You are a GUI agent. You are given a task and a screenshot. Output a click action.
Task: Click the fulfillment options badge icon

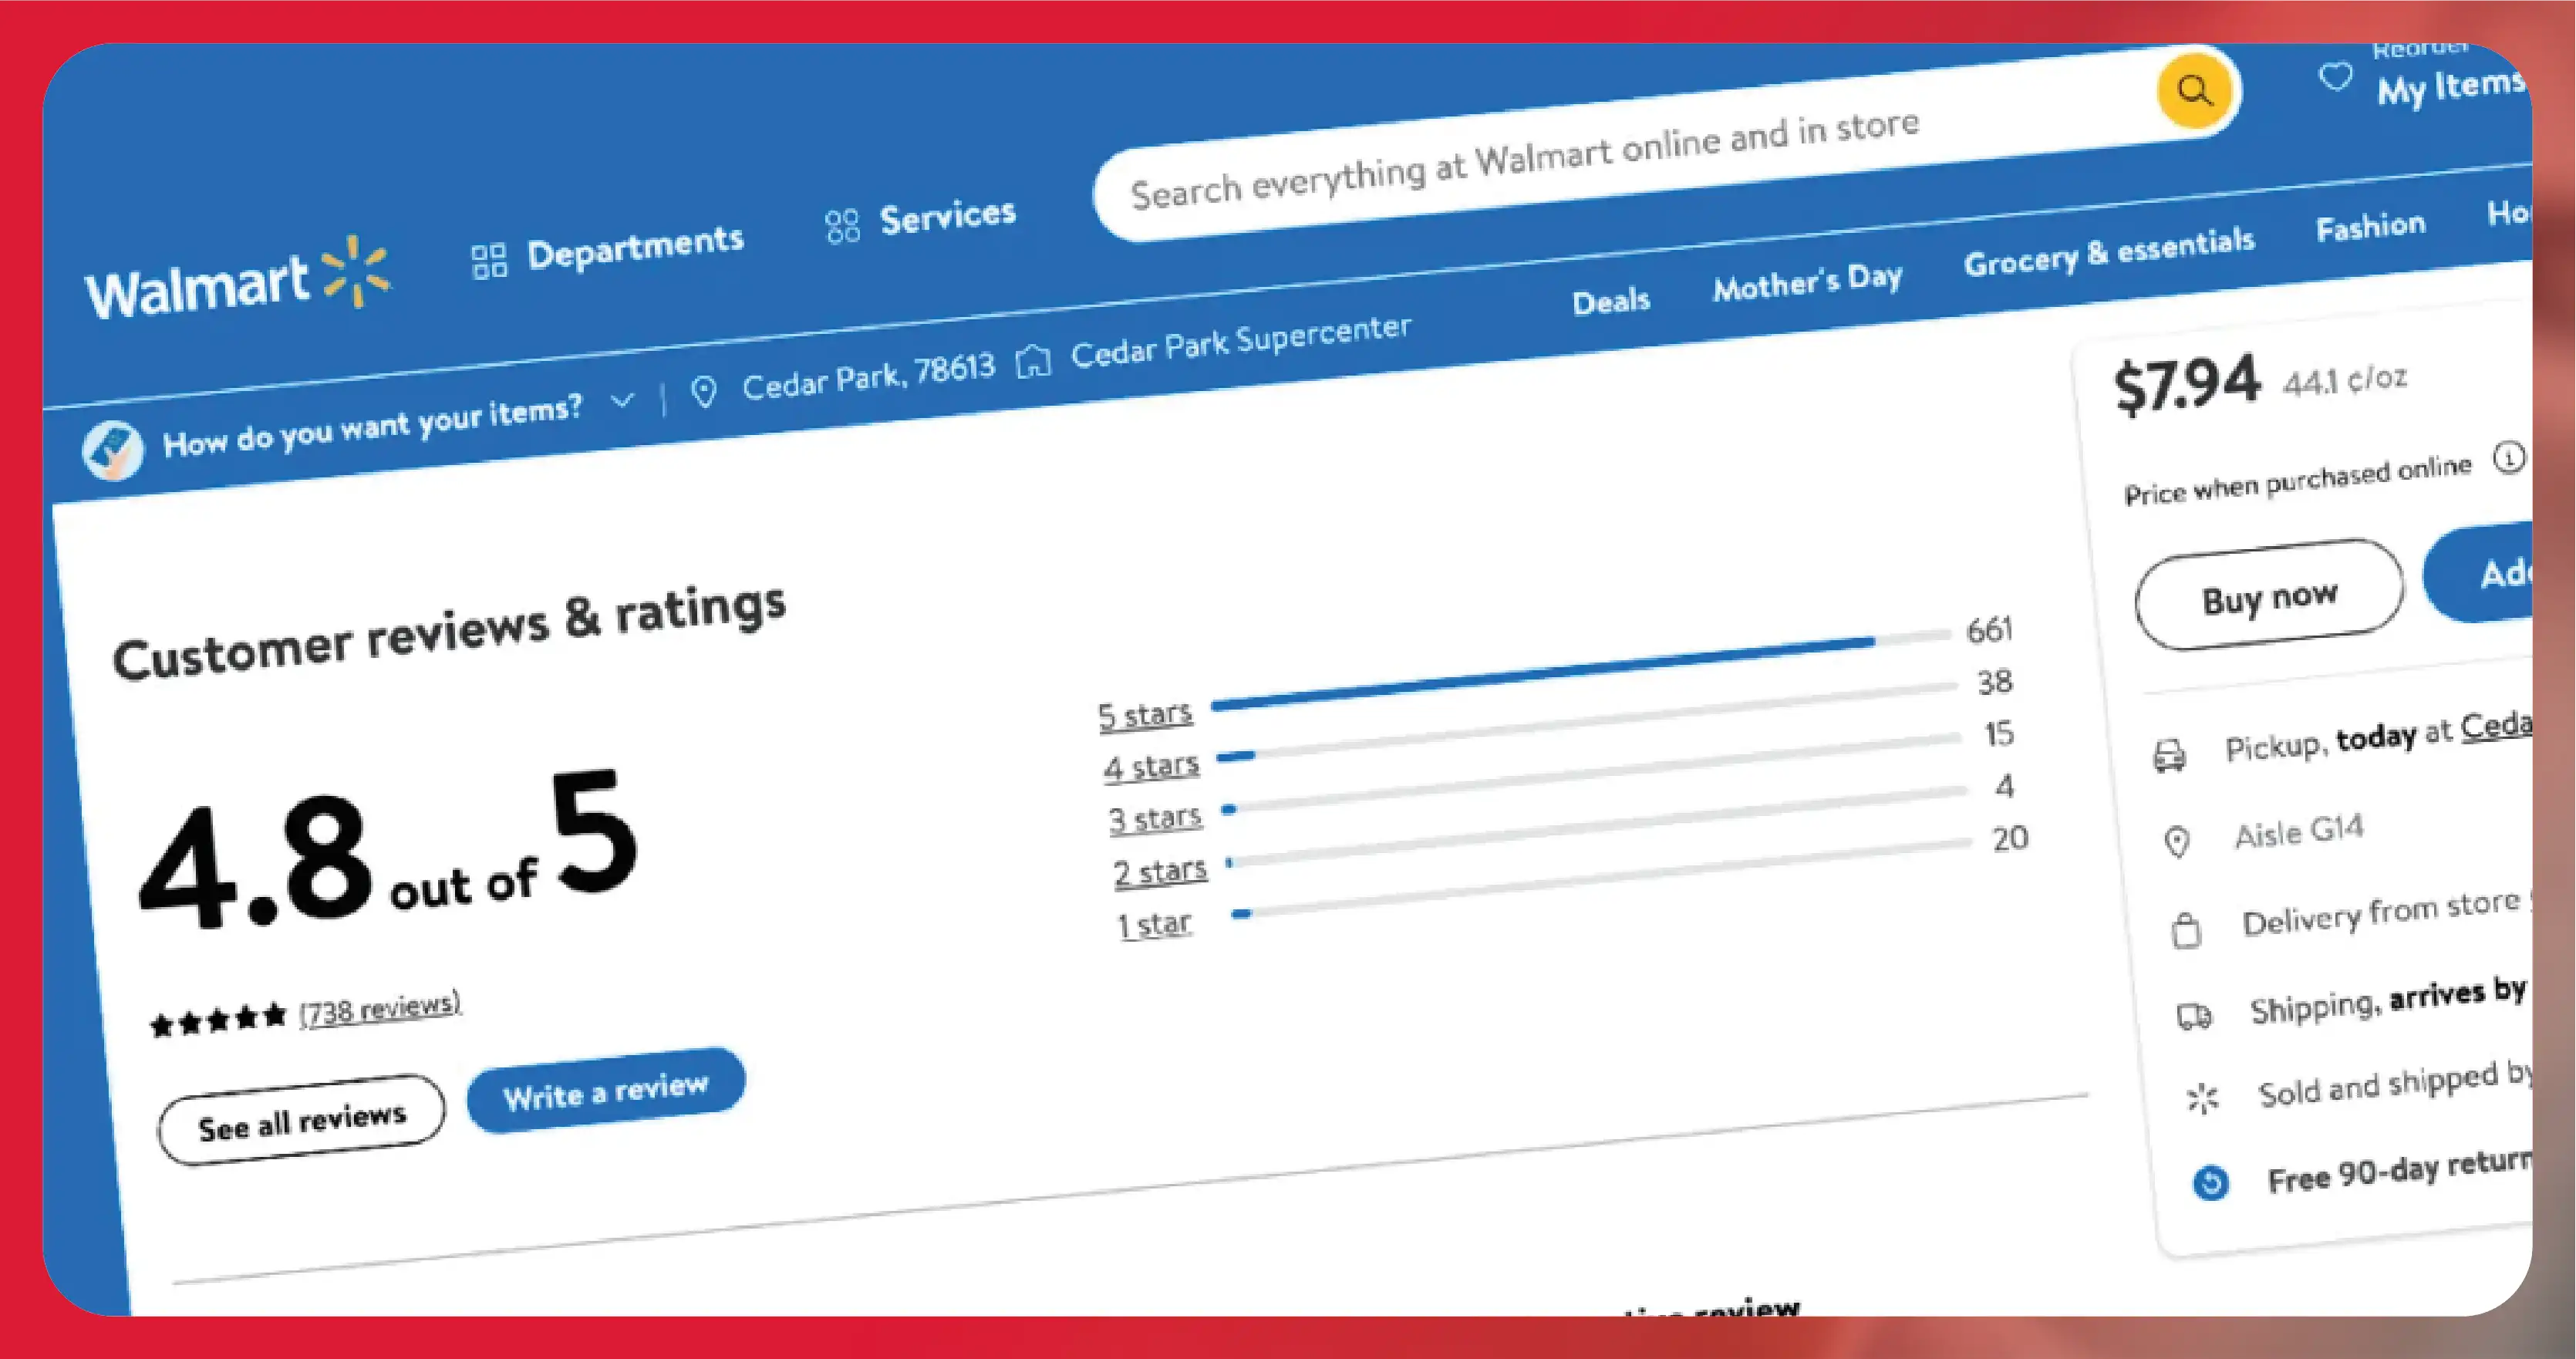click(113, 450)
